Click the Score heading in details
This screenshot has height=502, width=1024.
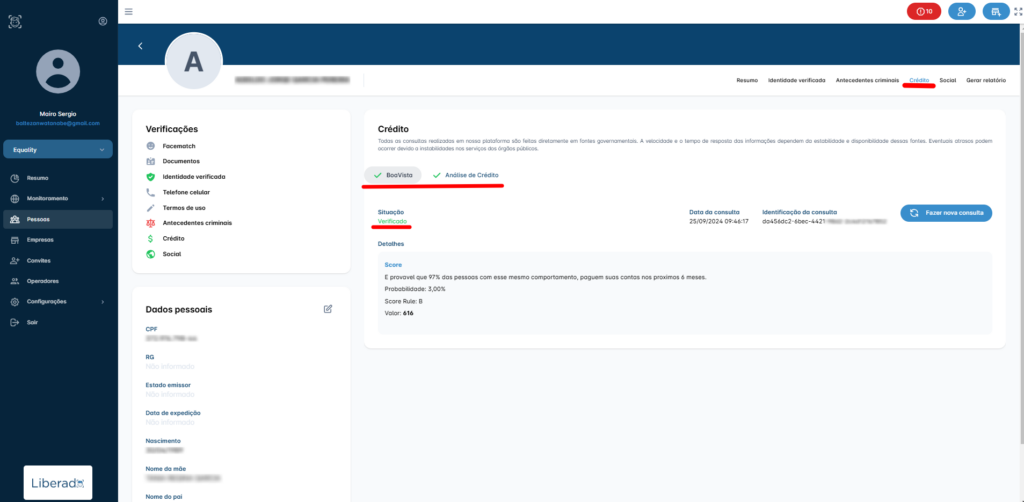coord(393,265)
